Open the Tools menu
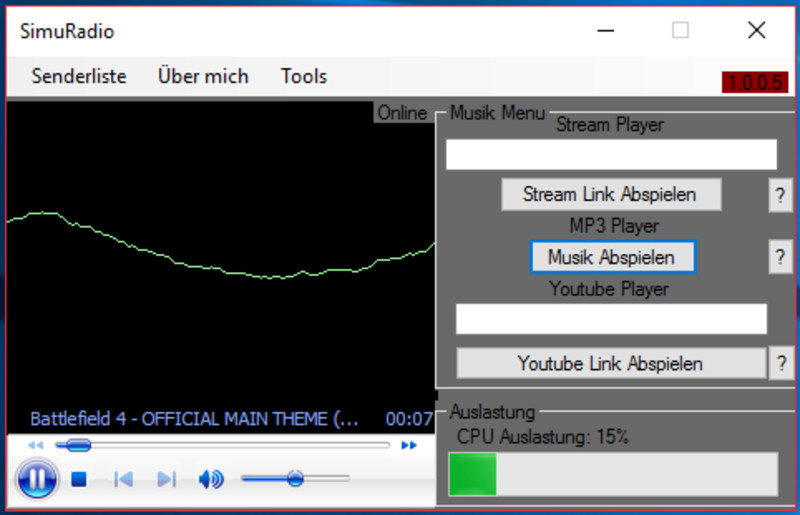Viewport: 800px width, 515px height. pyautogui.click(x=304, y=76)
